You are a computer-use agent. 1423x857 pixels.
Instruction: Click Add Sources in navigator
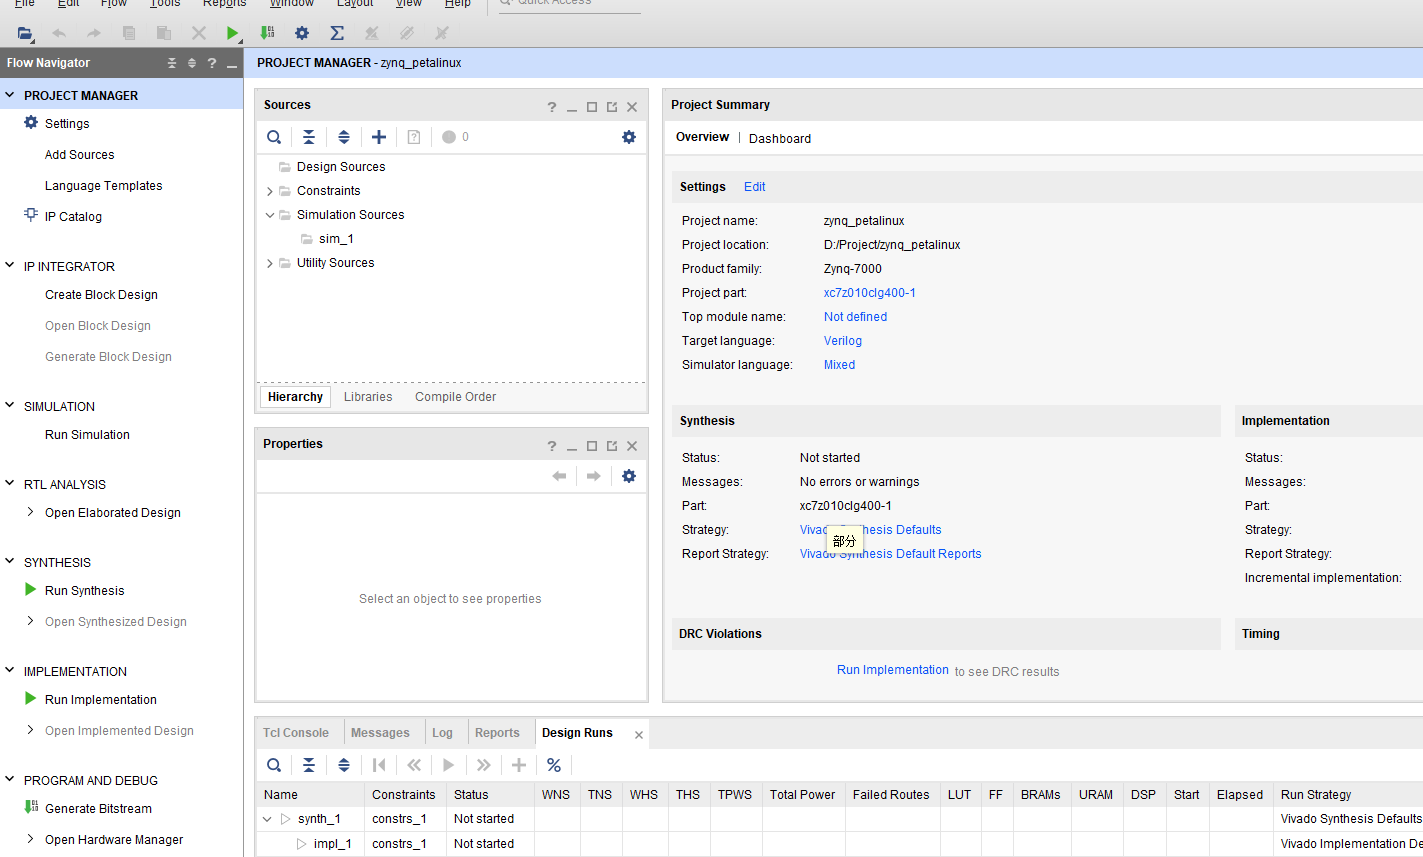tap(79, 155)
